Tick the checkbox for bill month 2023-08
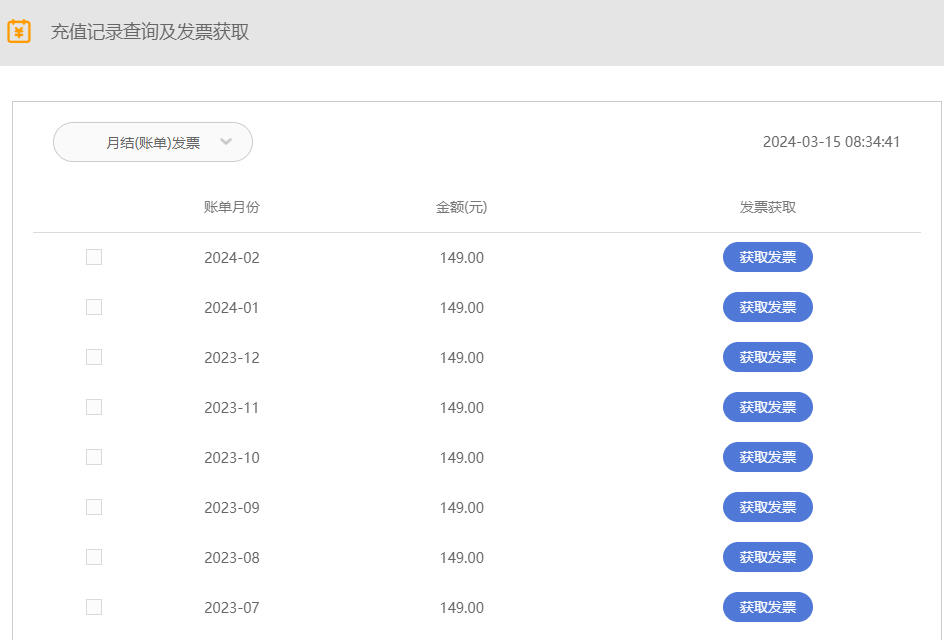 pos(94,557)
